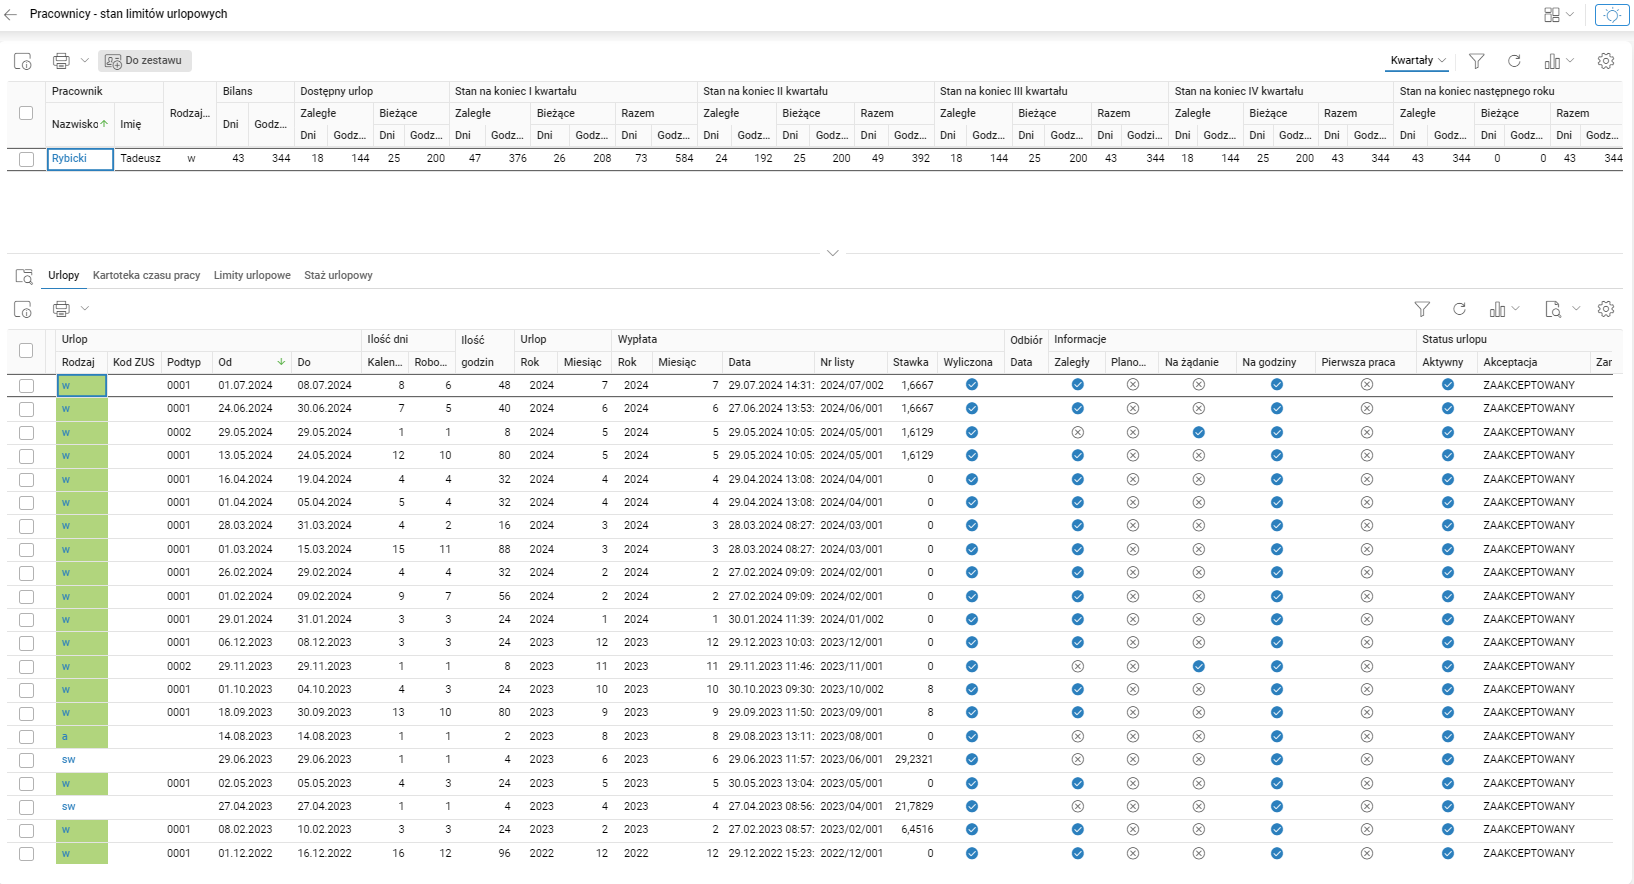Open the document preview icon in the leave toolbar
The width and height of the screenshot is (1634, 884).
(1553, 309)
